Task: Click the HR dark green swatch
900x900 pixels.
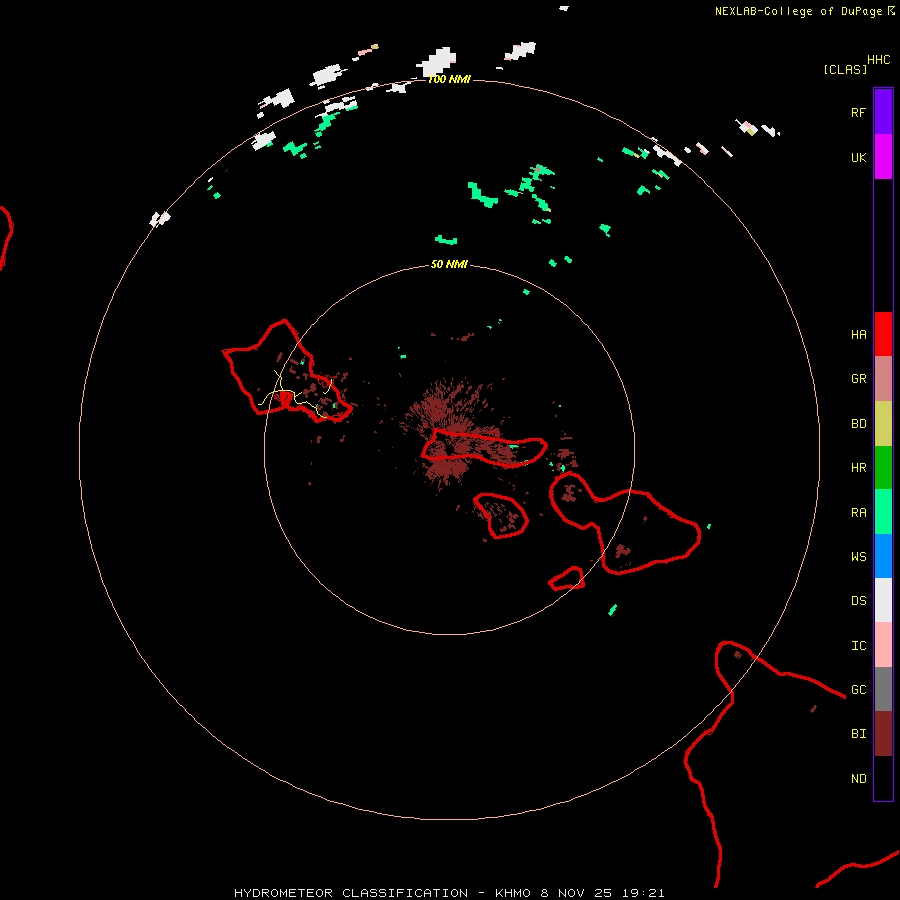Action: tap(883, 468)
